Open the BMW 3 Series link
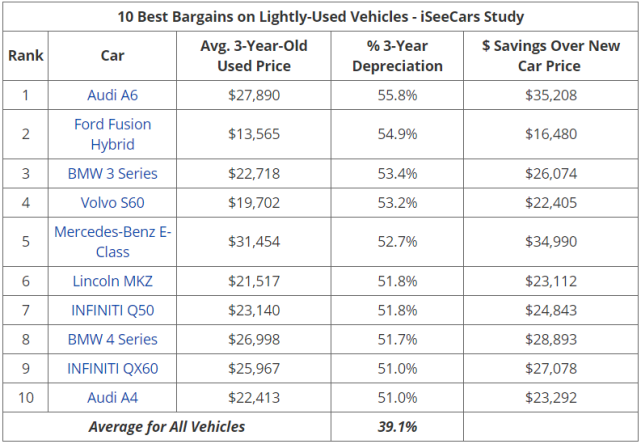This screenshot has width=641, height=444. point(112,172)
